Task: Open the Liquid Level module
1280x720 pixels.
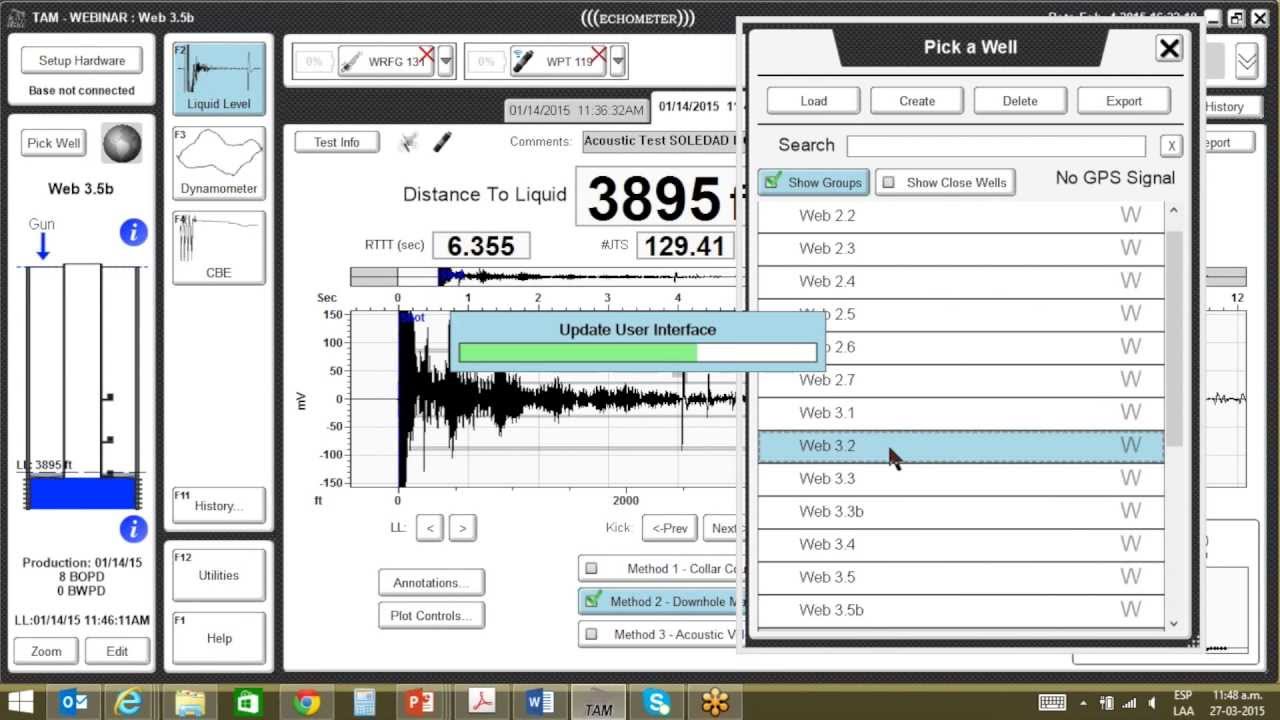Action: pos(219,78)
